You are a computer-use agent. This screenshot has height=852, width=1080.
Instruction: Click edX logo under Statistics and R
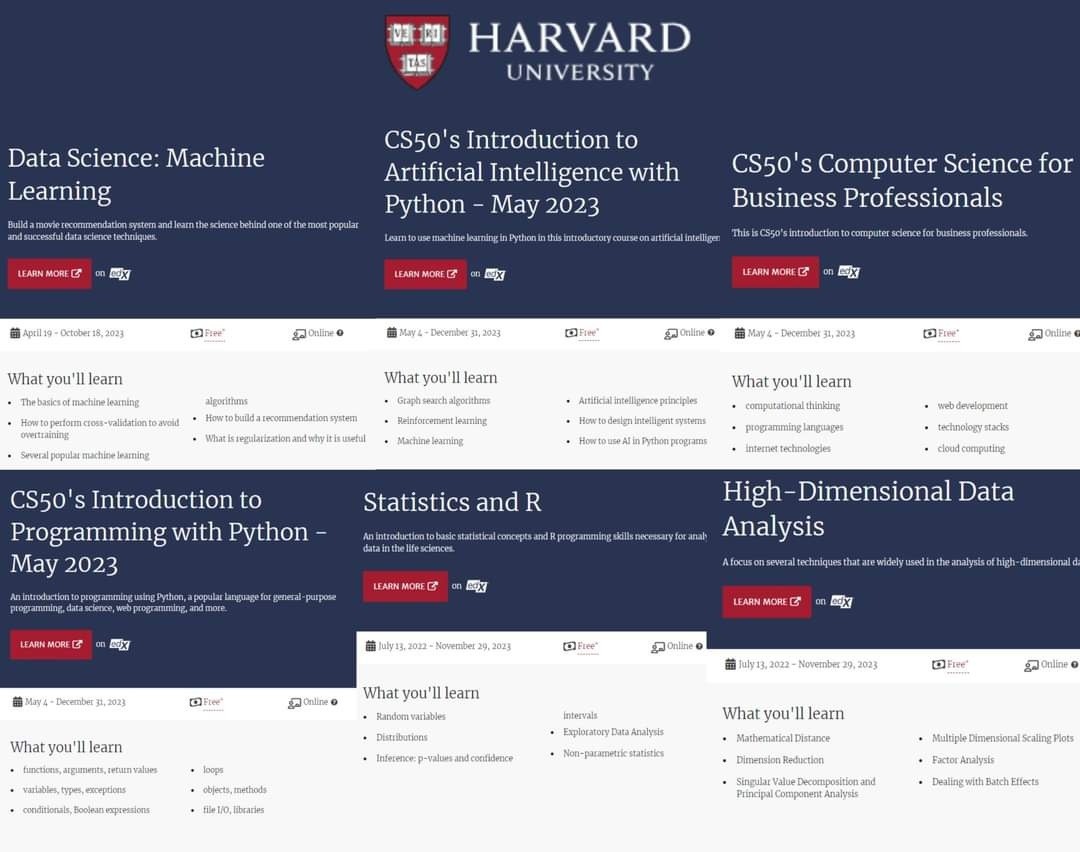coord(477,586)
